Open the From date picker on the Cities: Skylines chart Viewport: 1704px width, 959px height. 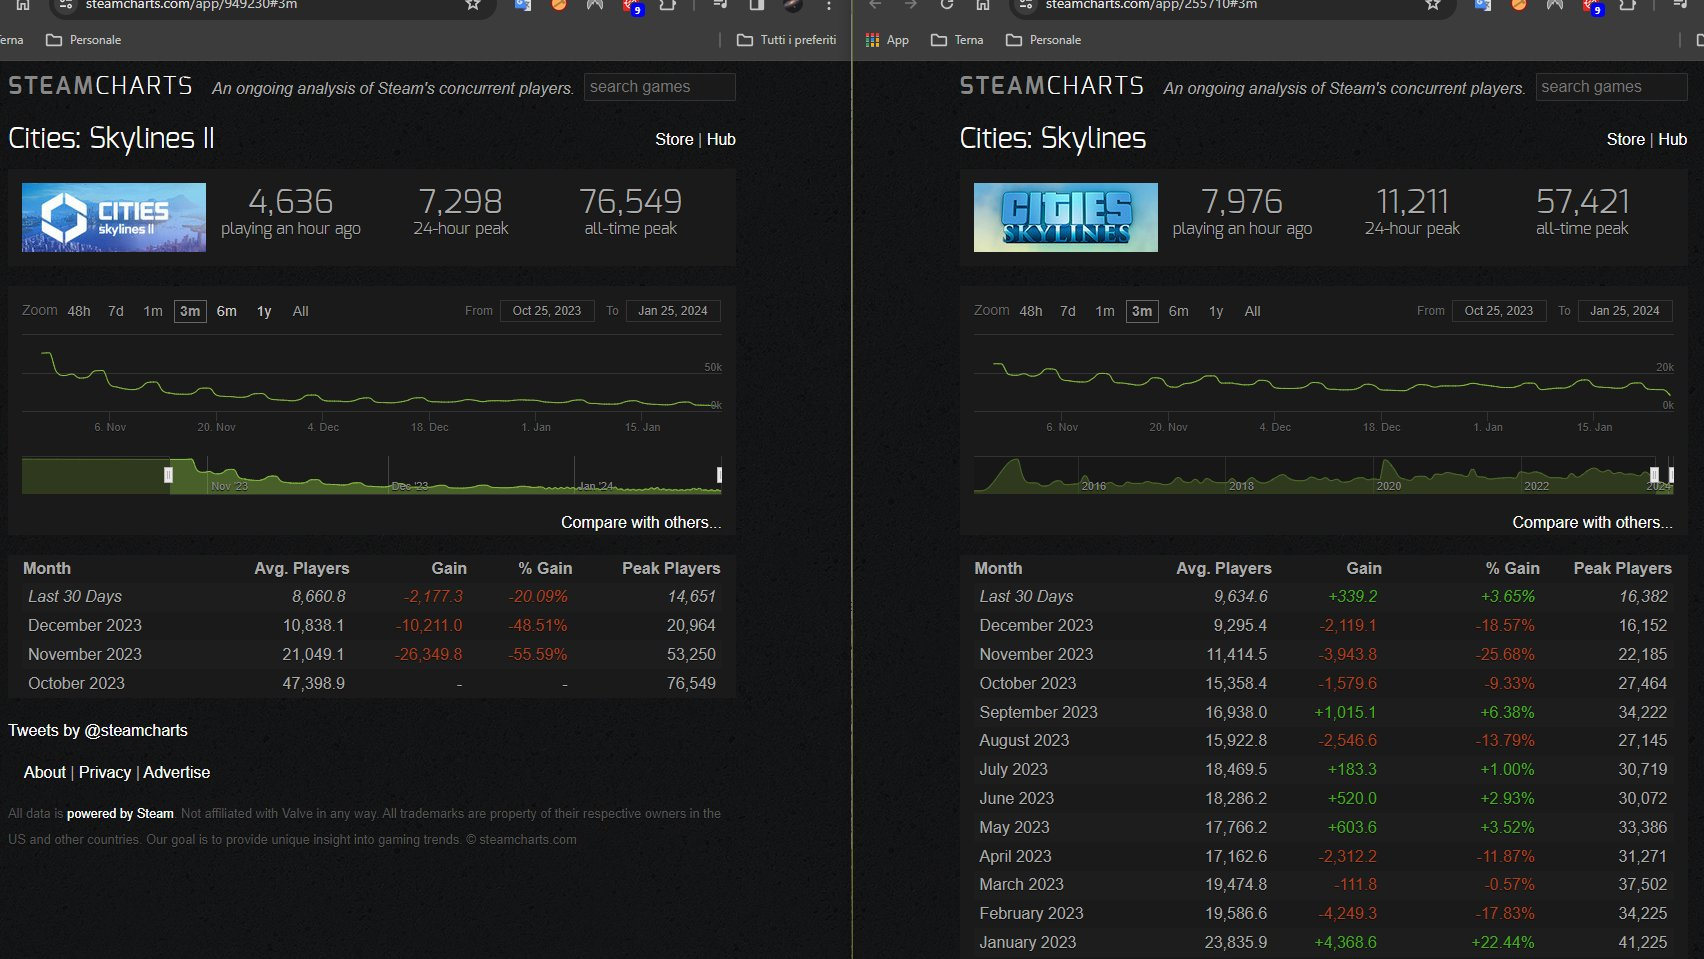[x=1499, y=311]
